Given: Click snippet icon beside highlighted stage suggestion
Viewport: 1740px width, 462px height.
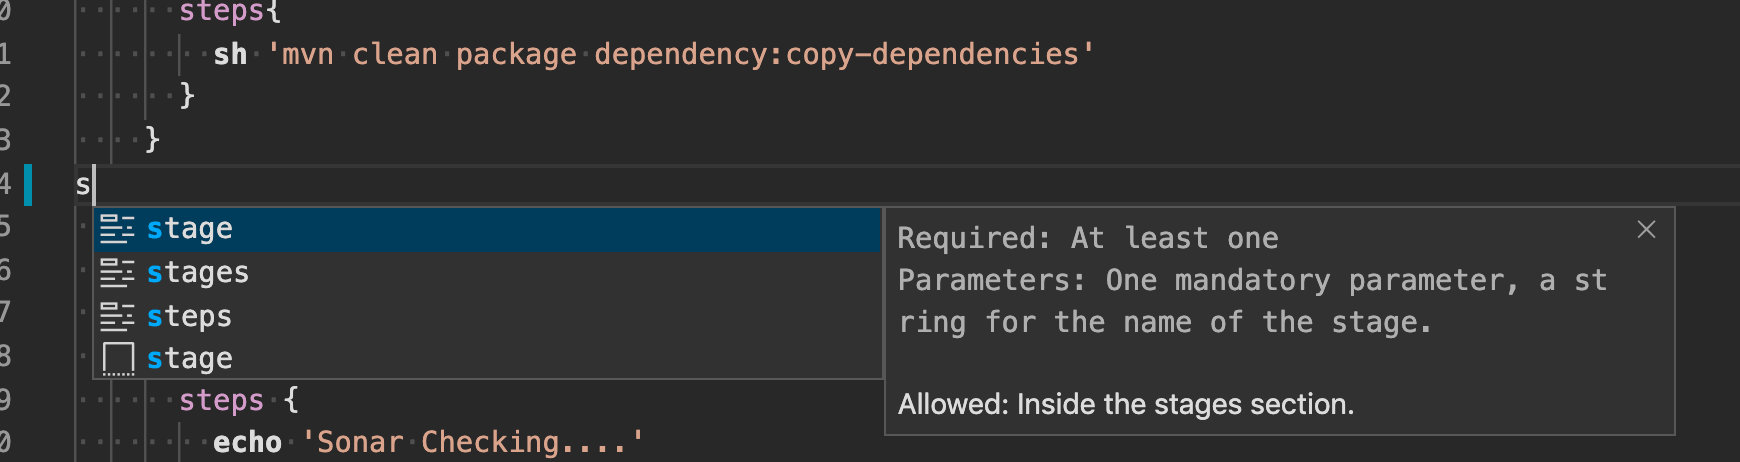Looking at the screenshot, I should [117, 229].
